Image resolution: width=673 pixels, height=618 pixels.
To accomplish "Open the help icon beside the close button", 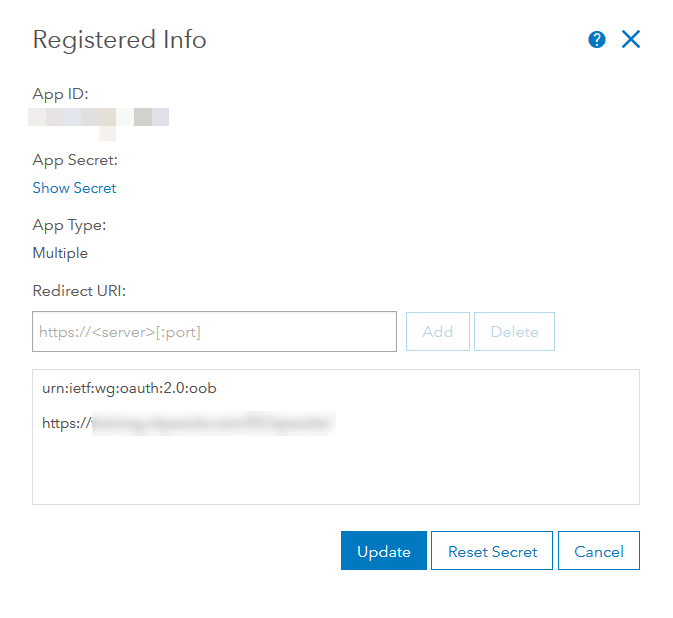I will tap(597, 40).
